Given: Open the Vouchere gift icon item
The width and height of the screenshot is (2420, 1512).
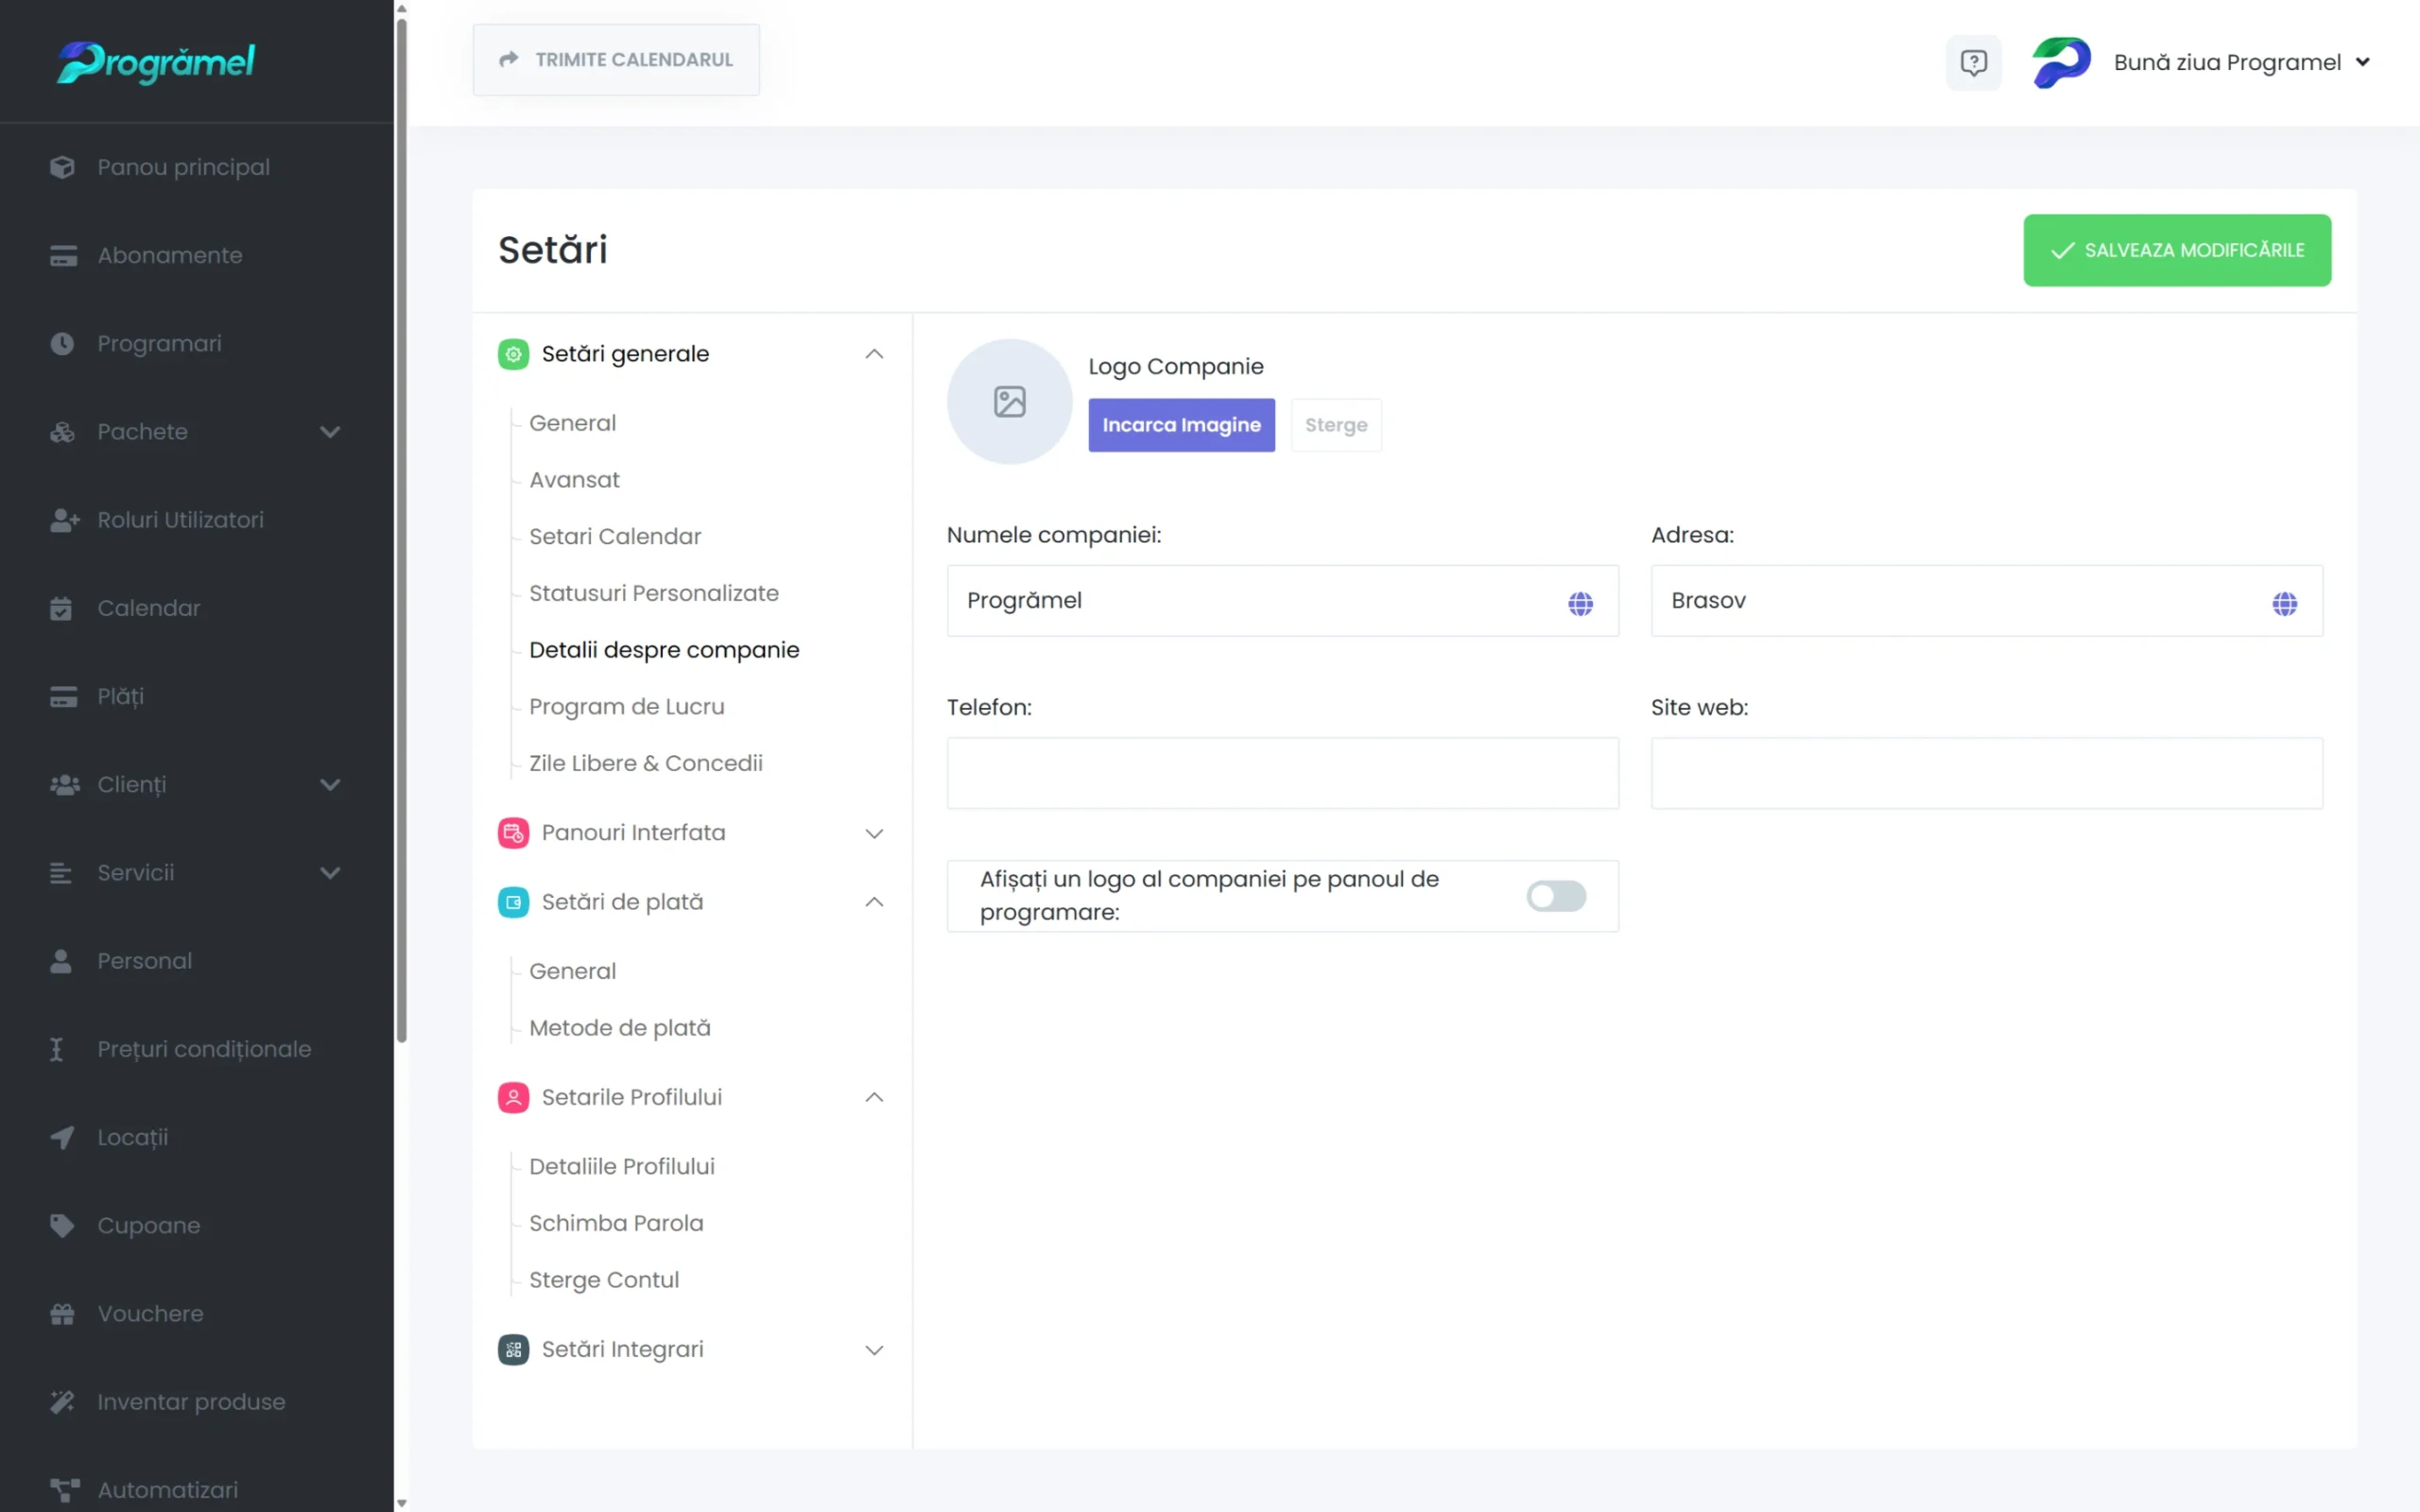Looking at the screenshot, I should coord(62,1314).
